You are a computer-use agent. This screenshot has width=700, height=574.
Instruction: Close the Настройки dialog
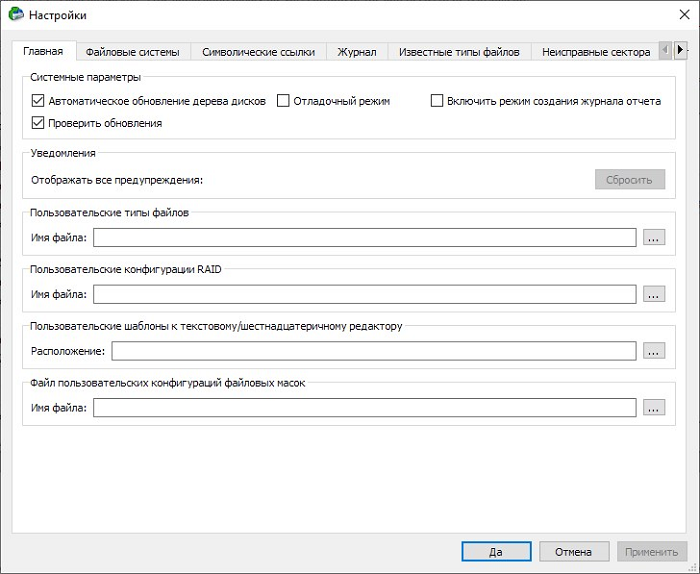click(x=684, y=15)
